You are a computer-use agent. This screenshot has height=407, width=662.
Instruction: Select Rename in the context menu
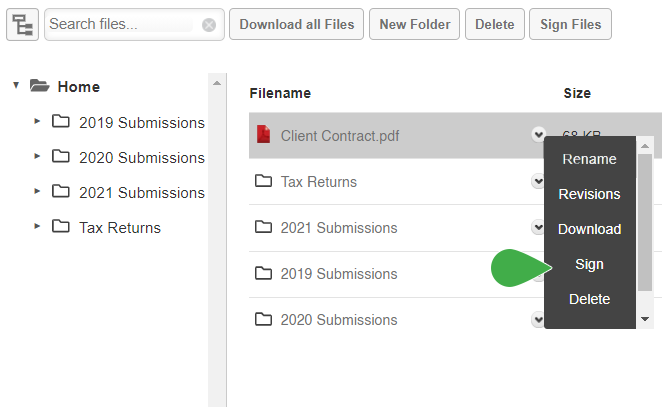click(x=589, y=159)
